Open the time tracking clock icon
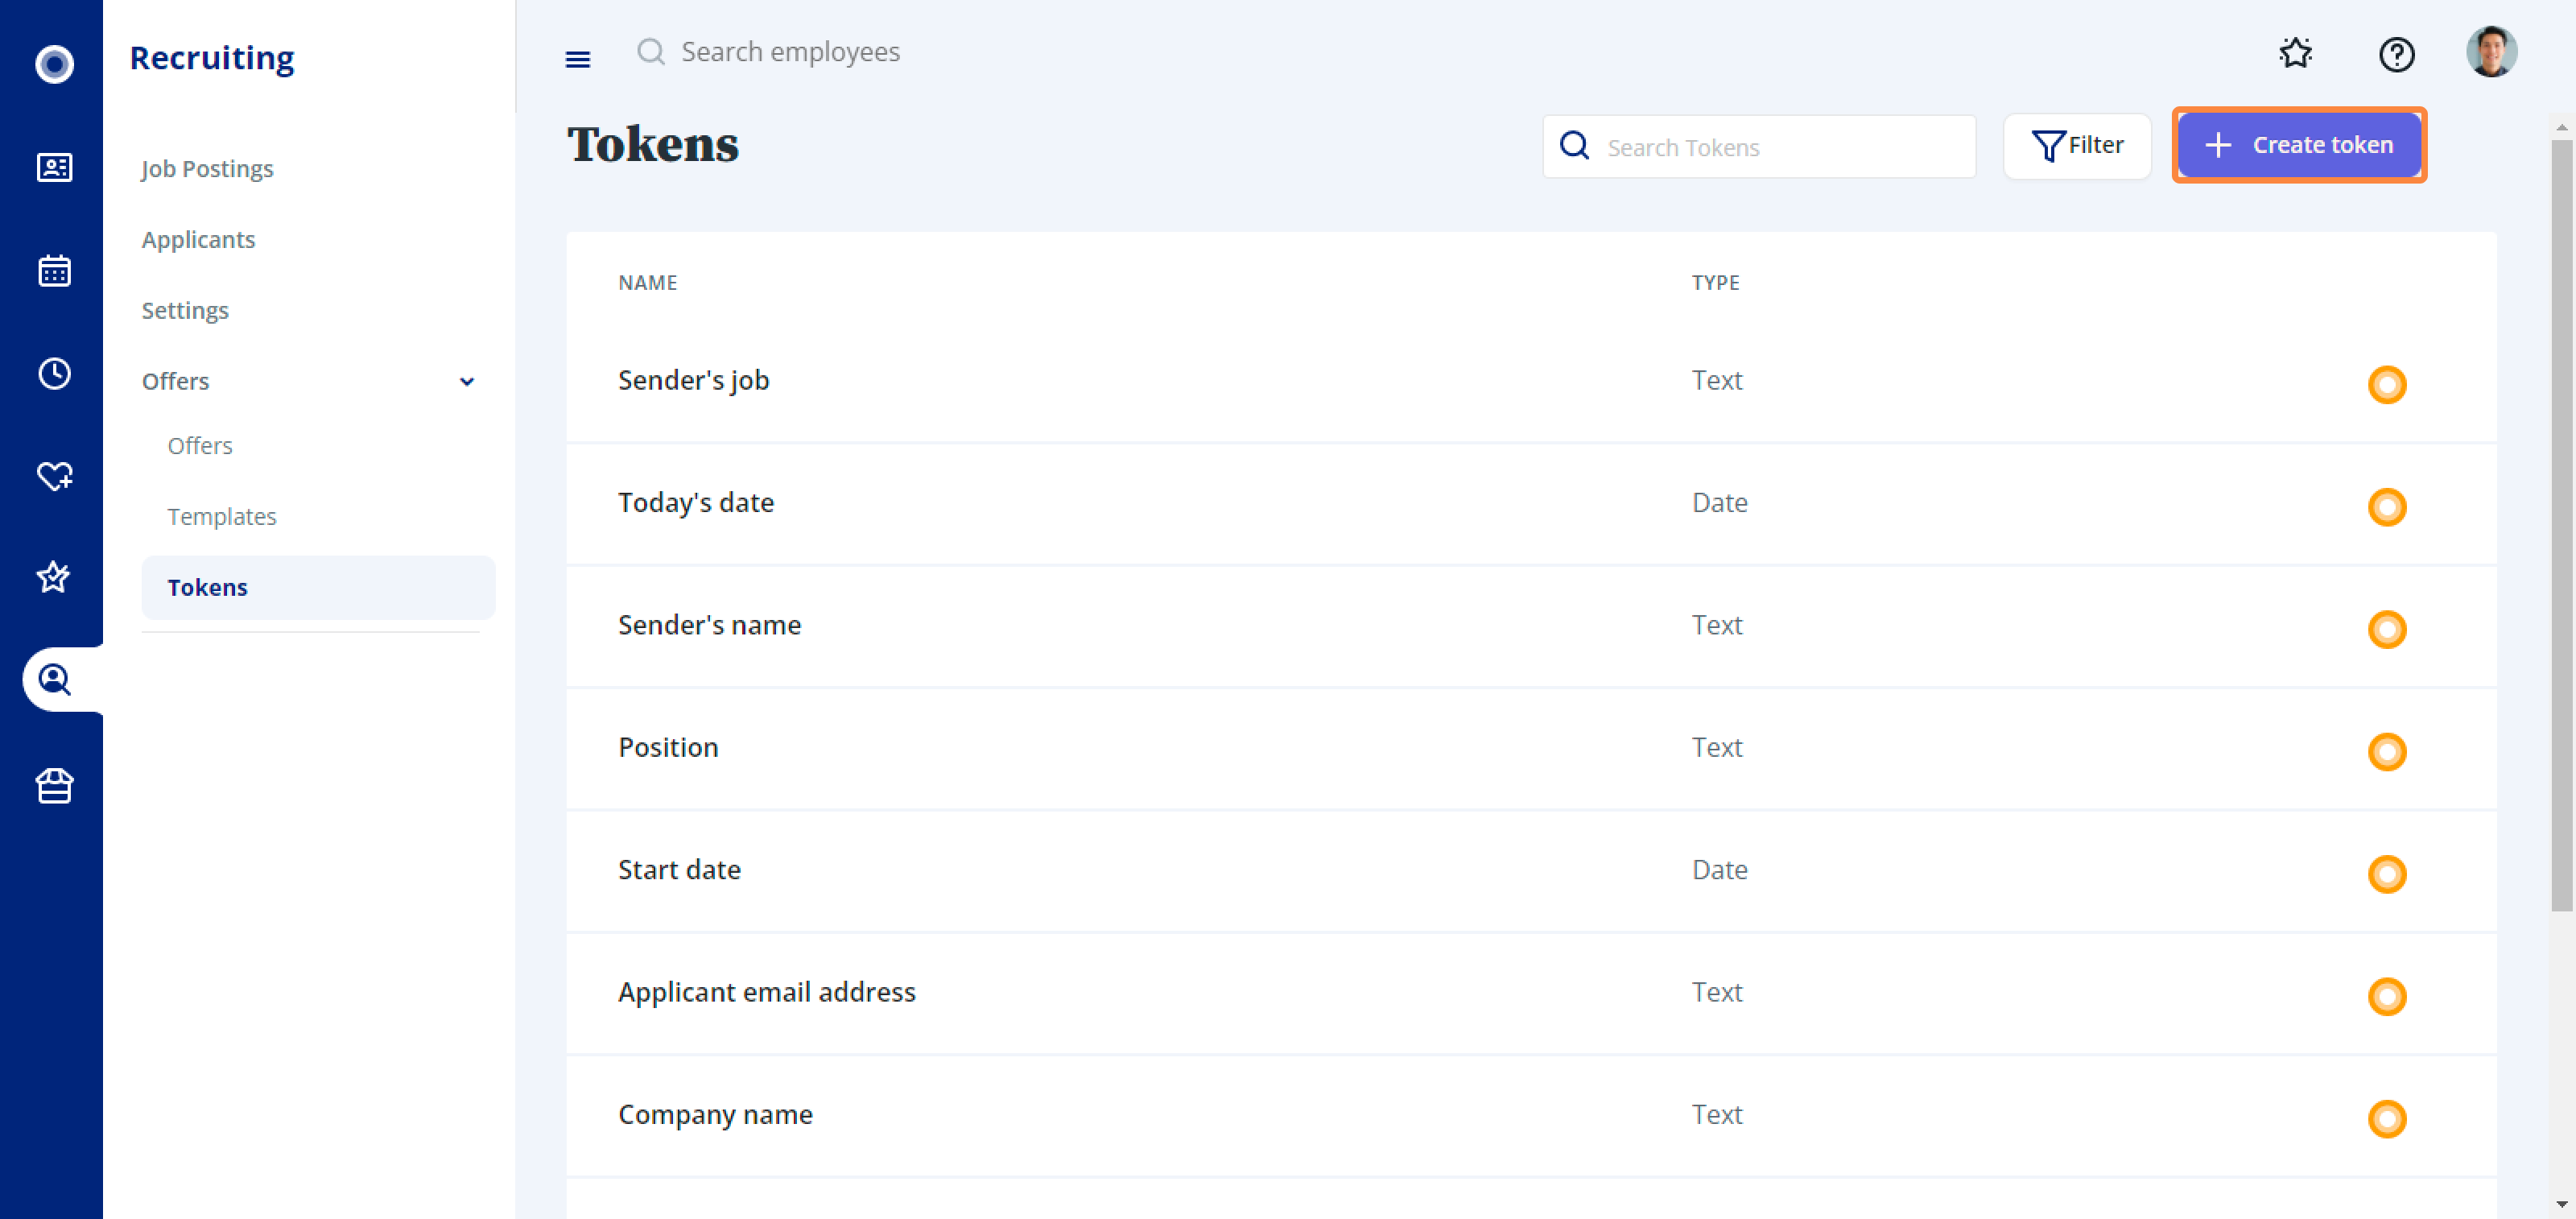The width and height of the screenshot is (2576, 1219). (54, 373)
